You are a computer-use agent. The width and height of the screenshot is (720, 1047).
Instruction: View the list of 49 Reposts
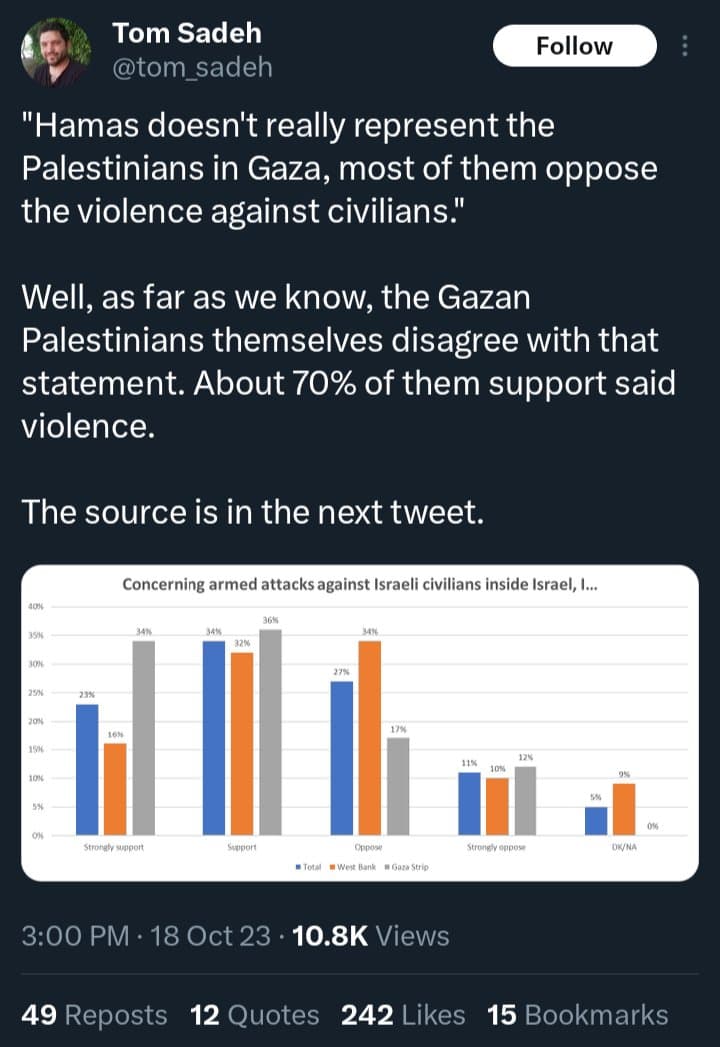coord(95,1015)
